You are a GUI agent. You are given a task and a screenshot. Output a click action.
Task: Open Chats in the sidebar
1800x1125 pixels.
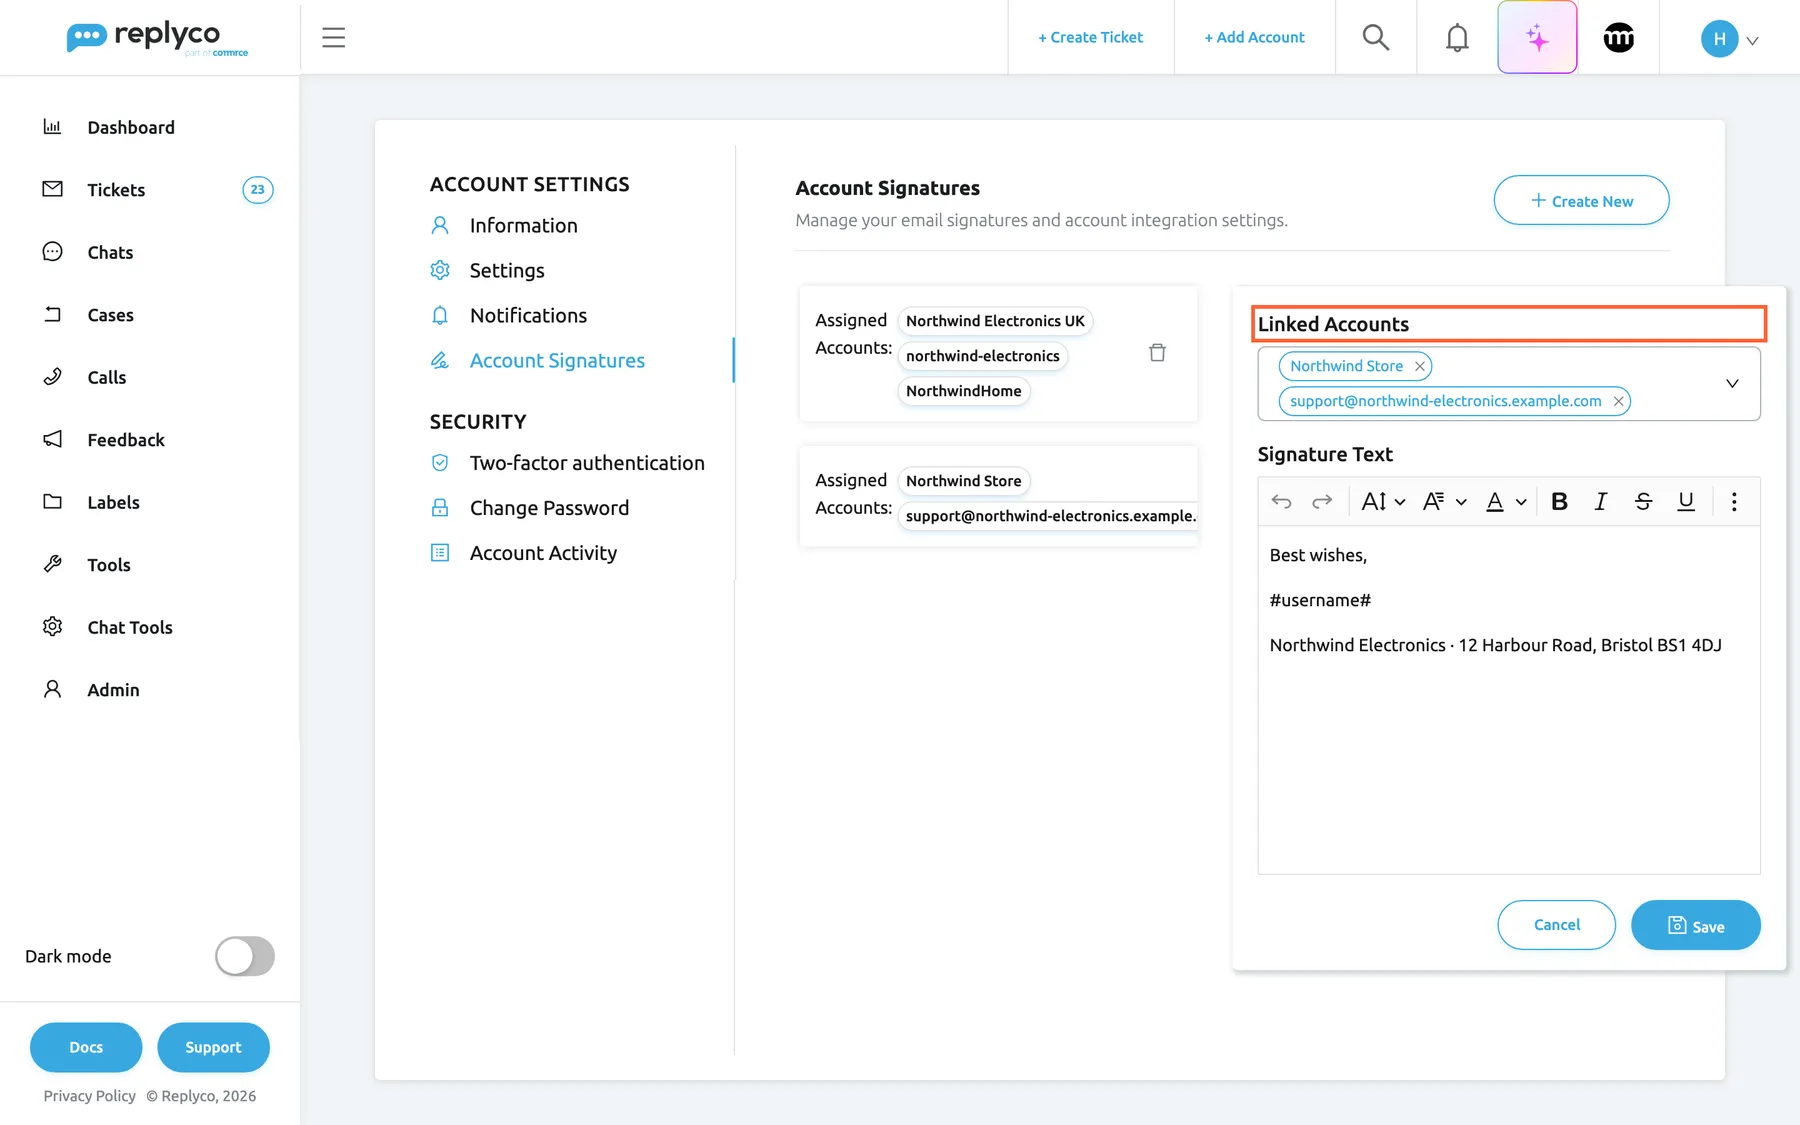110,252
